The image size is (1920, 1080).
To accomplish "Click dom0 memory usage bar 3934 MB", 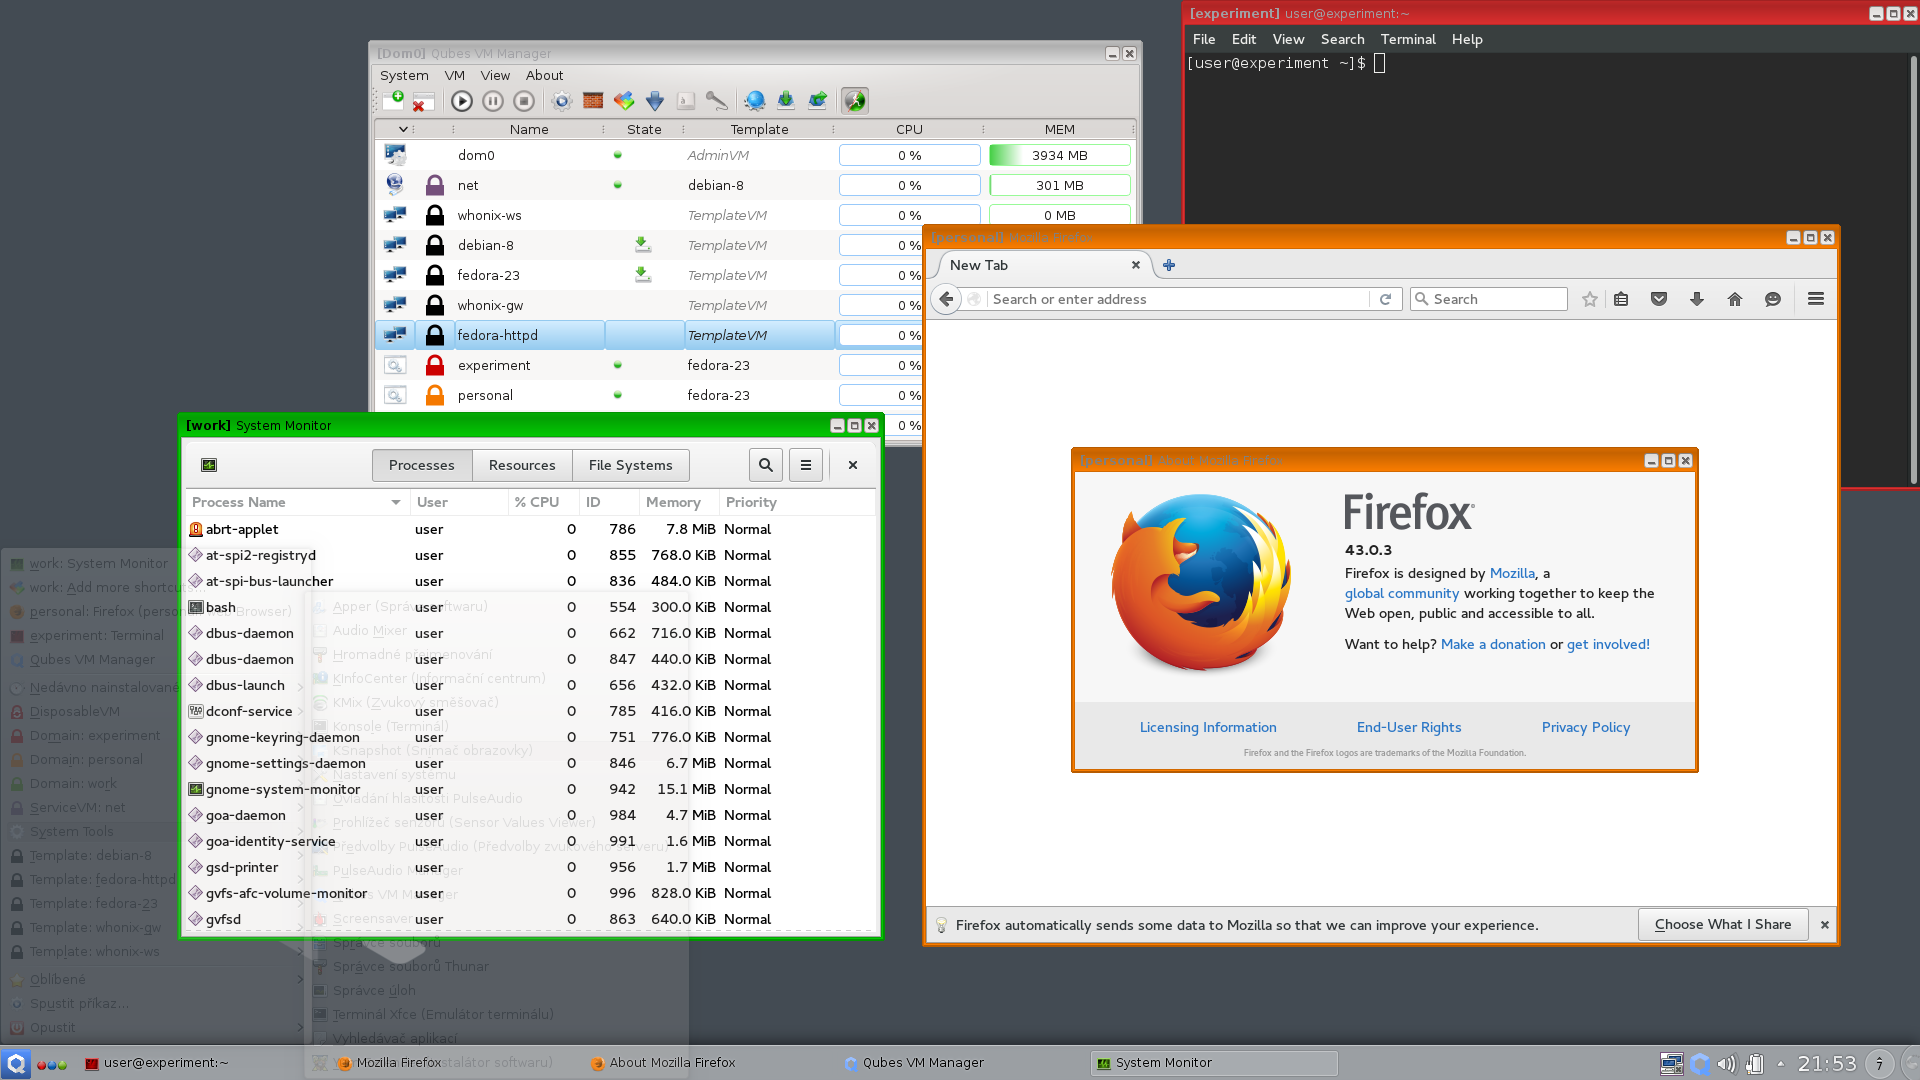I will pyautogui.click(x=1060, y=155).
